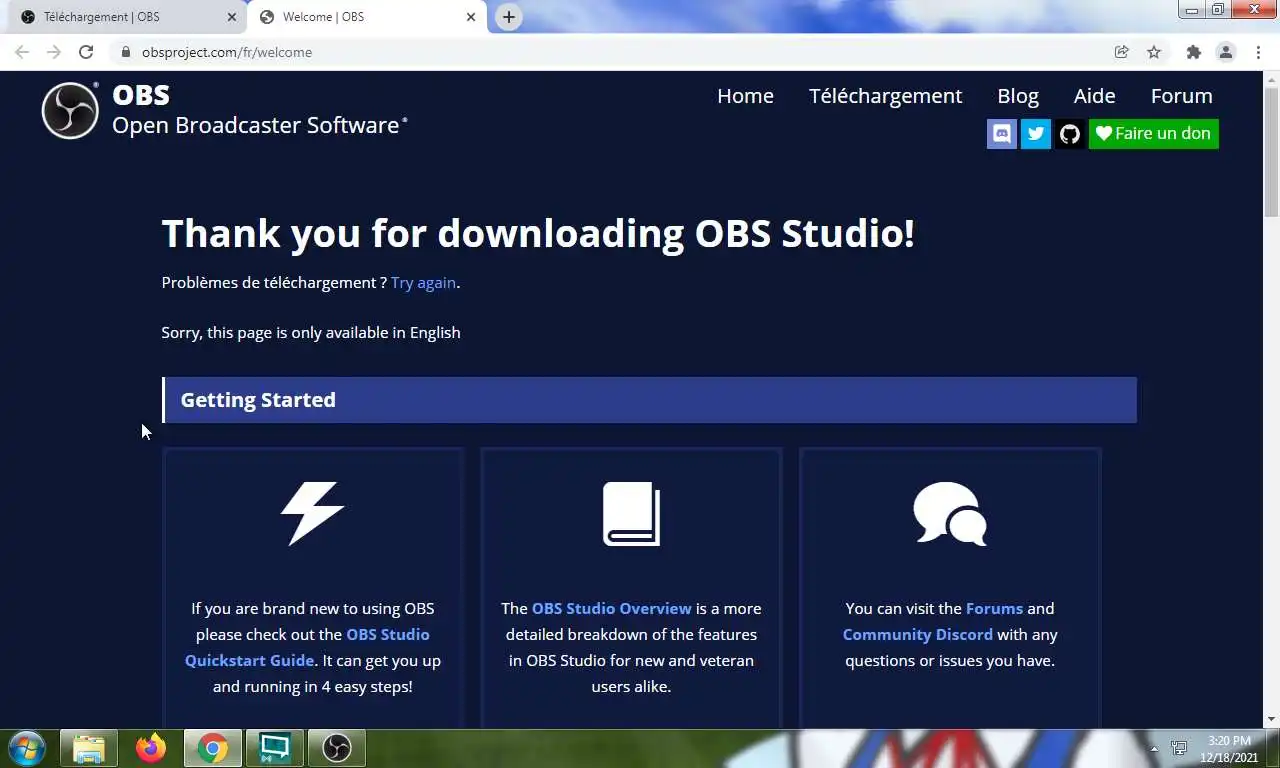Click the network tray icon
This screenshot has width=1280, height=768.
(x=1179, y=748)
